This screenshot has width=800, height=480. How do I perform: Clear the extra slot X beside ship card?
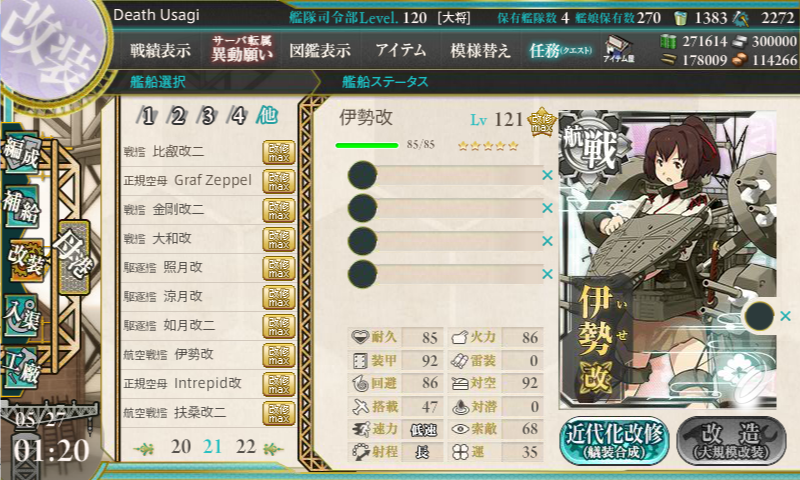(786, 316)
